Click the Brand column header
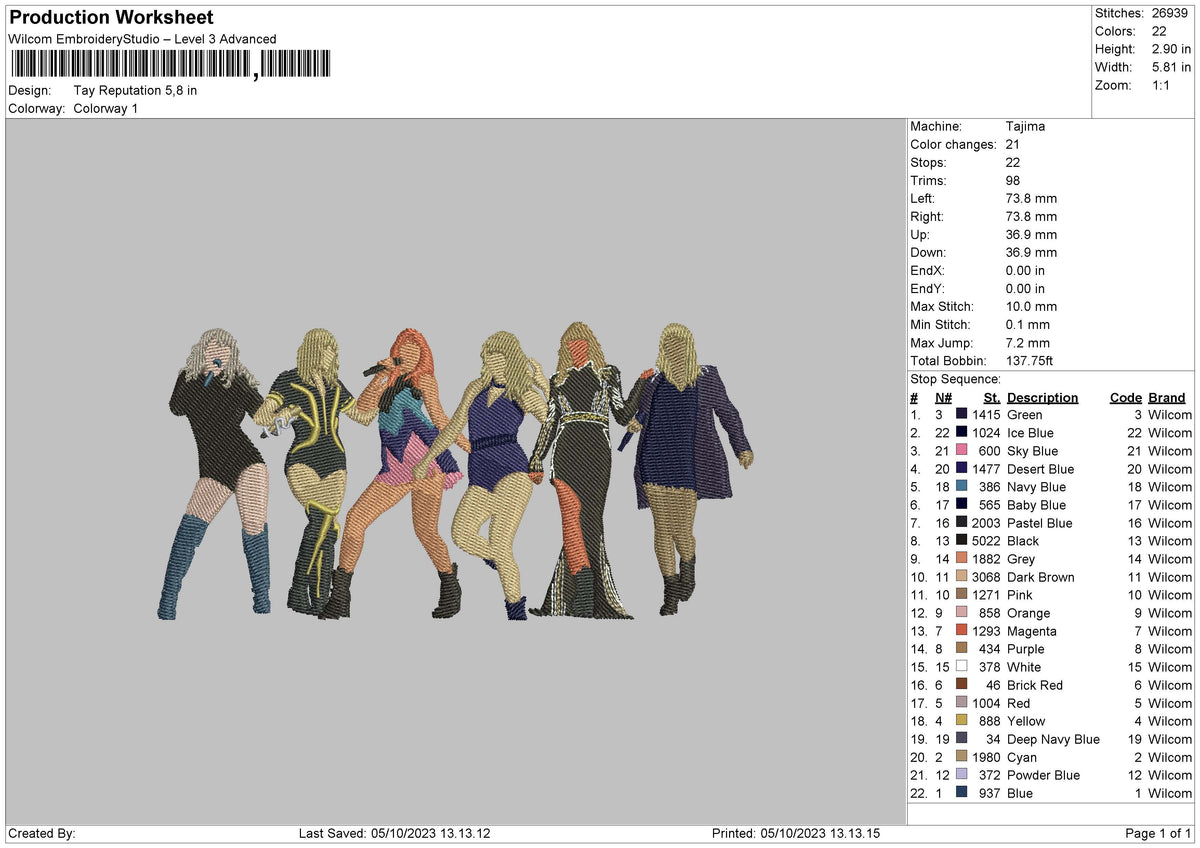Viewport: 1200px width, 848px height. (1166, 397)
